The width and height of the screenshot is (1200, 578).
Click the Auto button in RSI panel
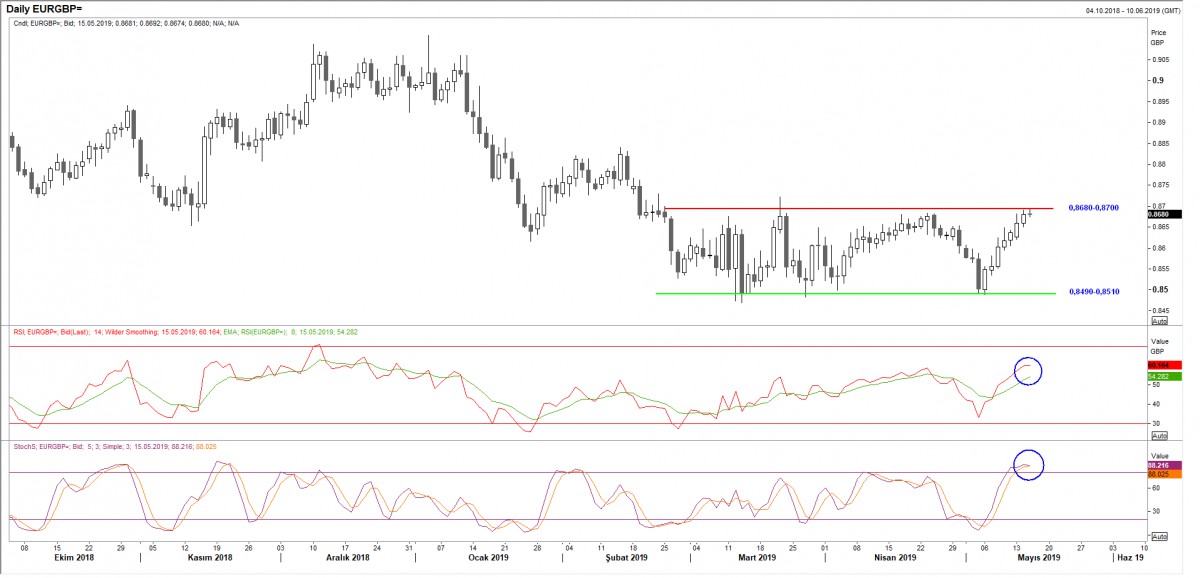point(1160,436)
